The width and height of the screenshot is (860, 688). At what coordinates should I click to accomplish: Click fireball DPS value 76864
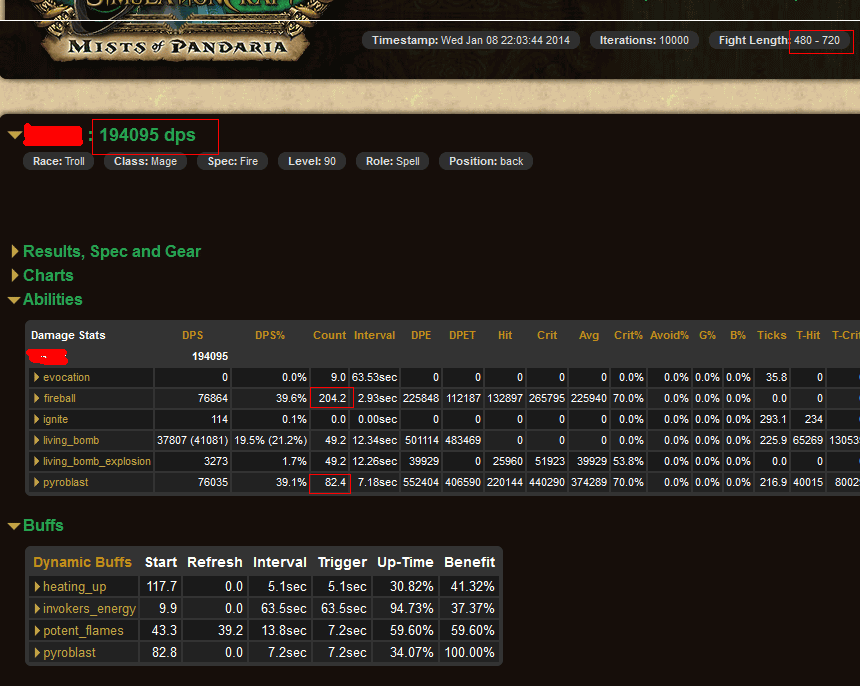[x=213, y=398]
